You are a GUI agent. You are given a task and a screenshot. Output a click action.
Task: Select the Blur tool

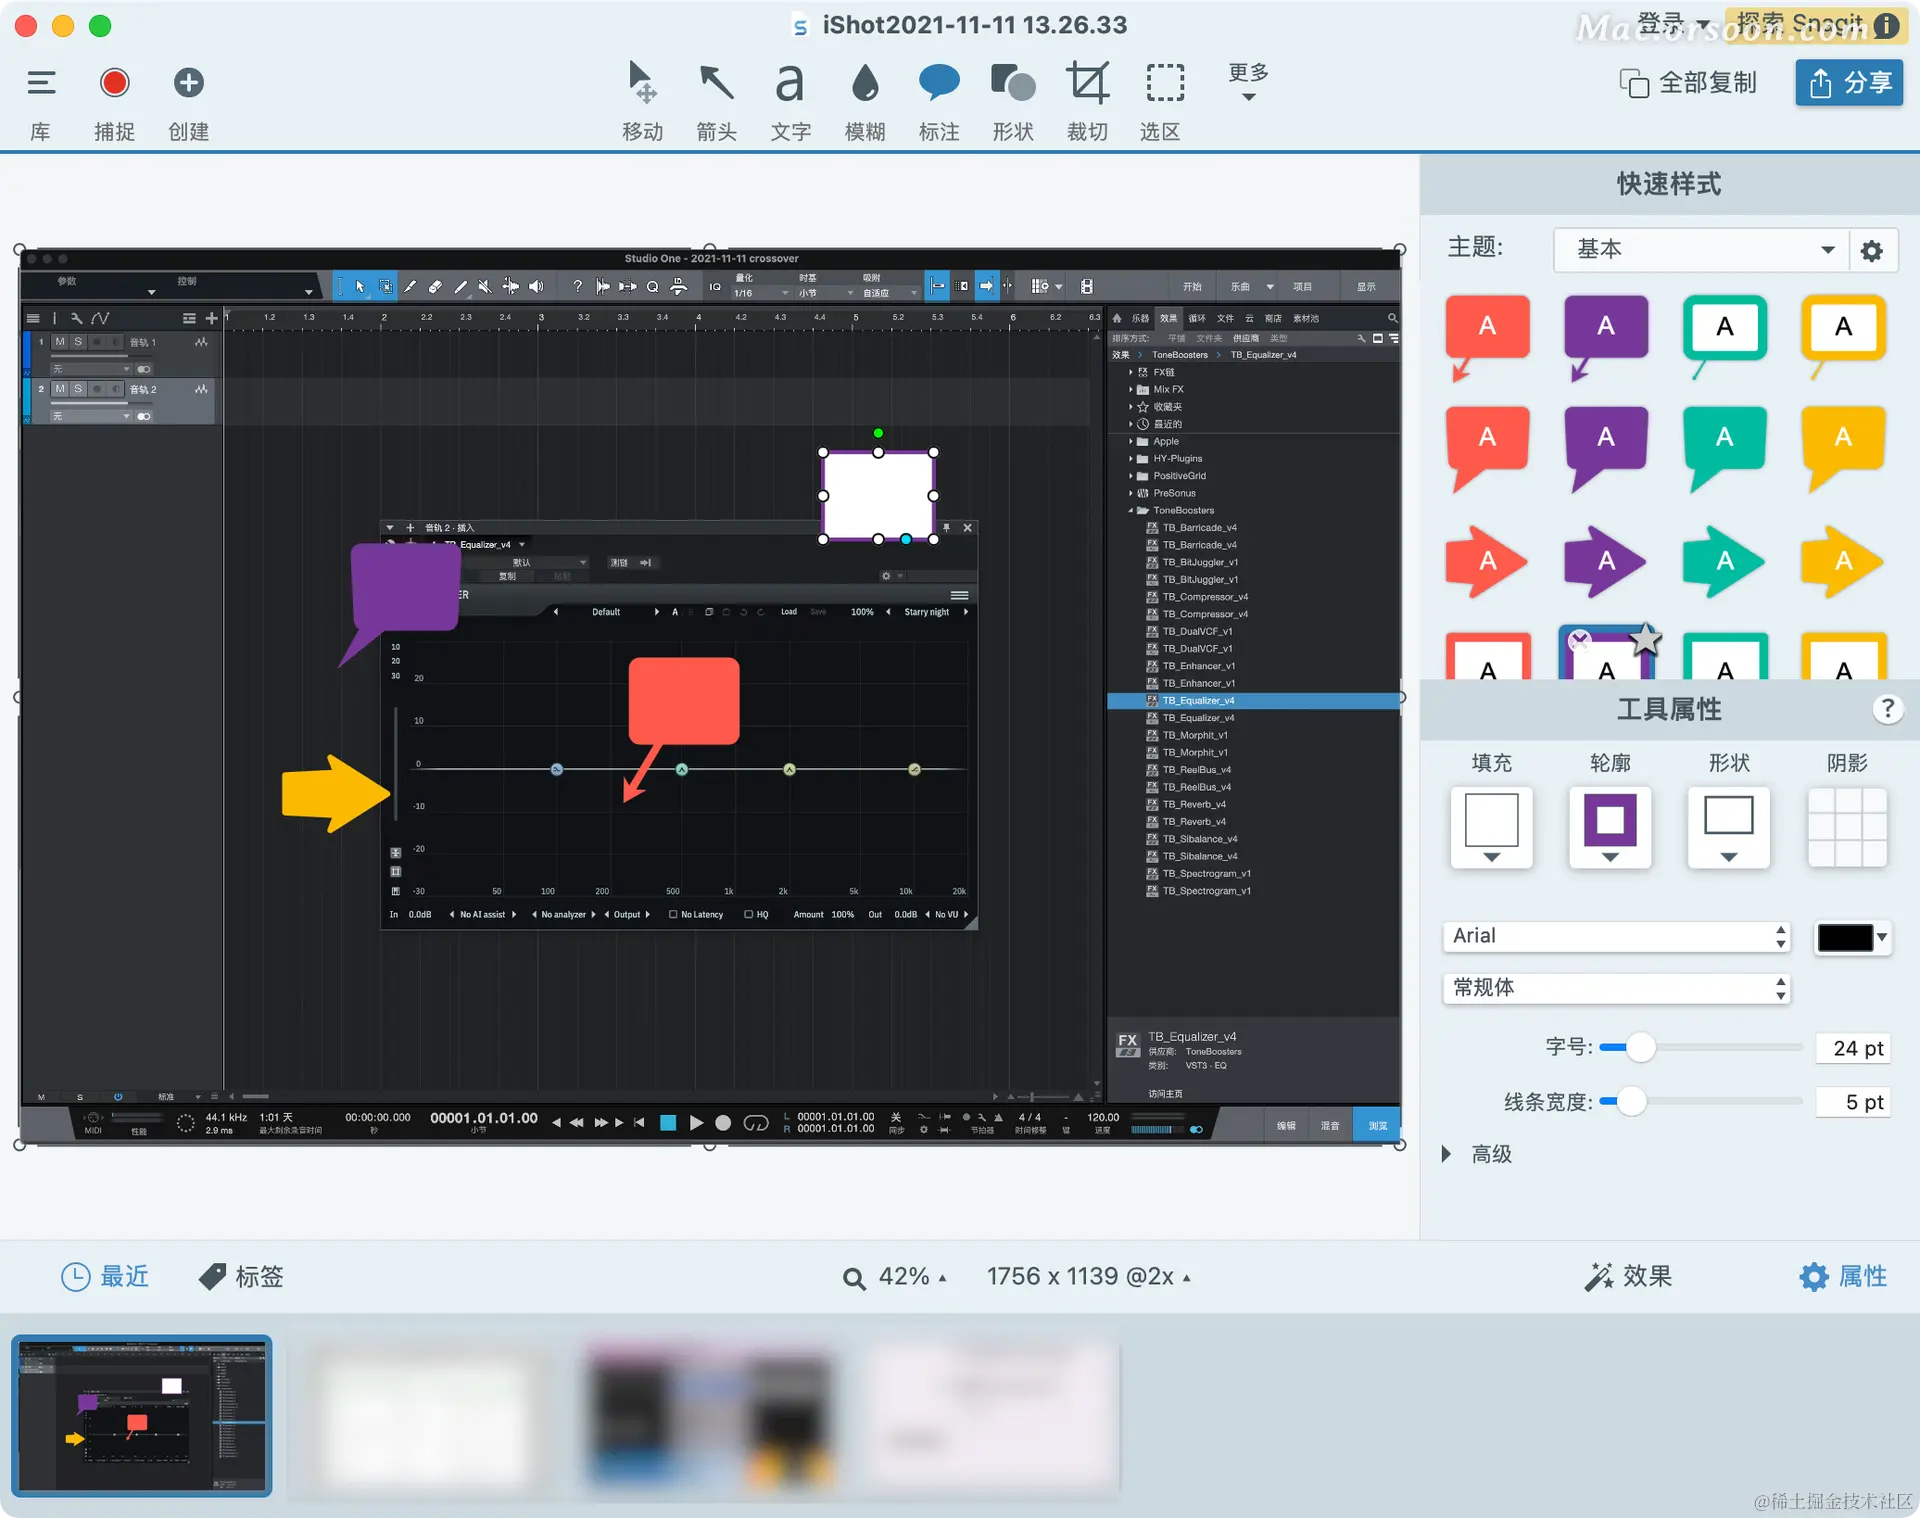click(864, 84)
